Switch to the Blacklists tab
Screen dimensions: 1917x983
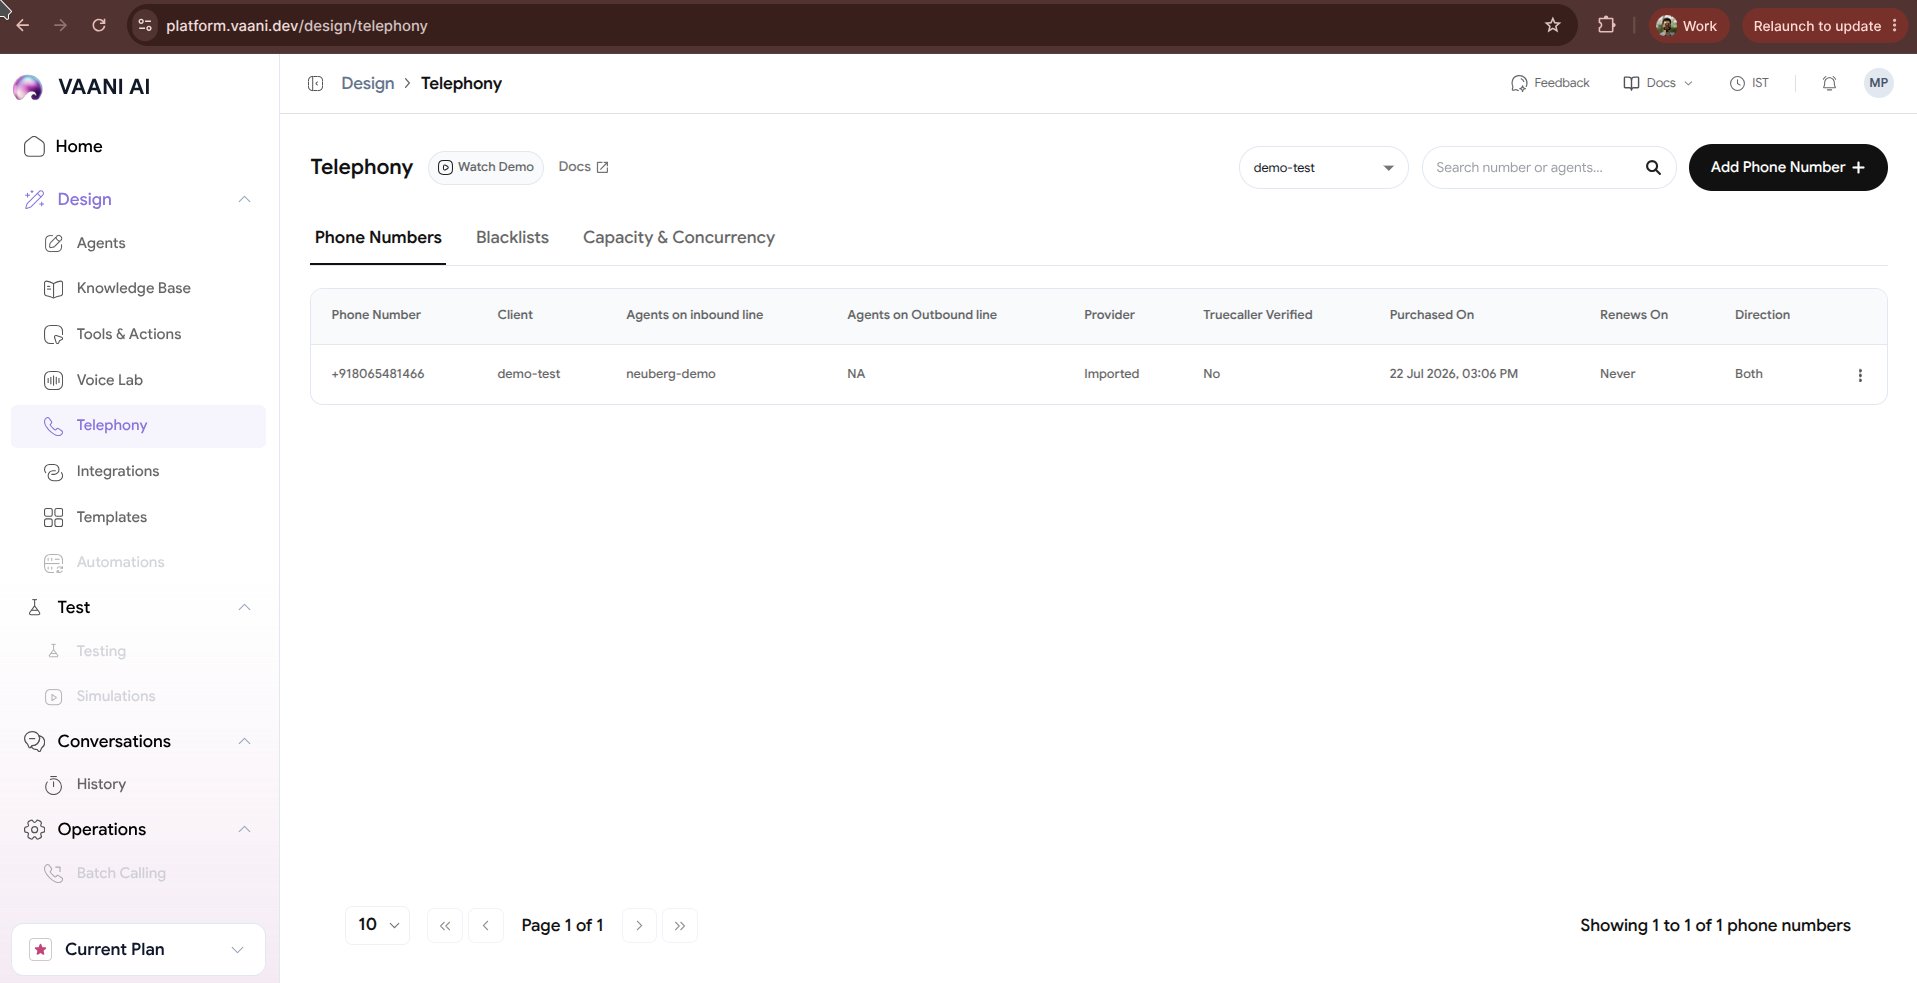[512, 238]
